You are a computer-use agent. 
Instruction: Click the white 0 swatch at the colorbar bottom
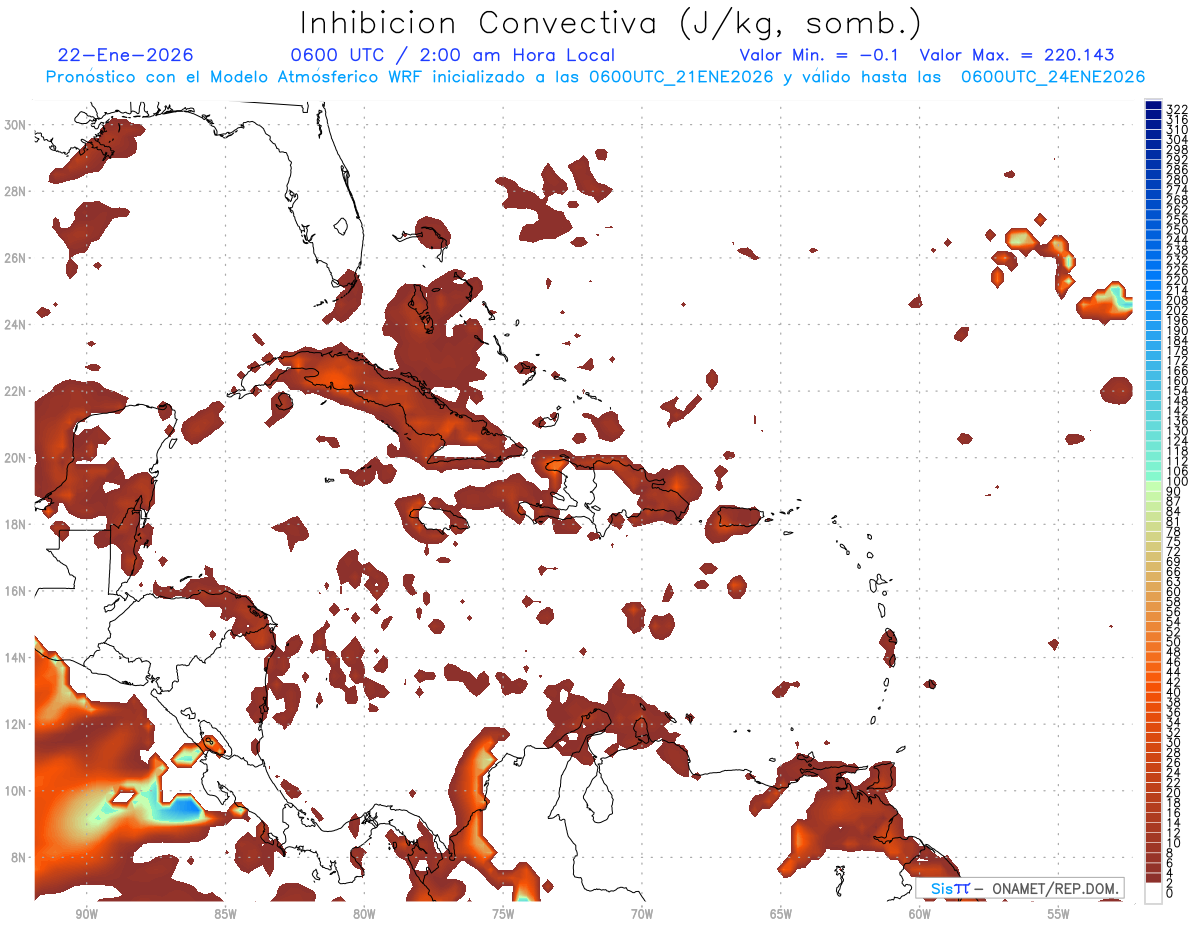pos(1153,891)
